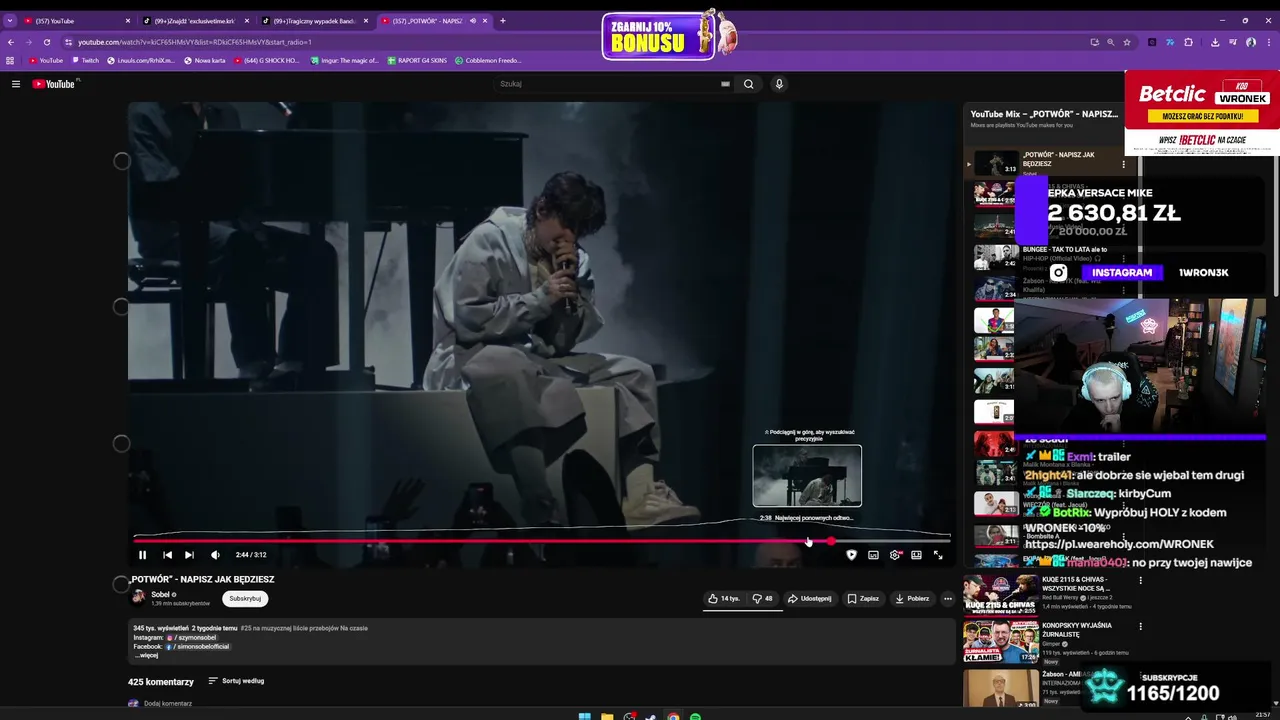Image resolution: width=1280 pixels, height=720 pixels.
Task: Open apps grid icon in bookmarks bar
Action: pyautogui.click(x=10, y=60)
